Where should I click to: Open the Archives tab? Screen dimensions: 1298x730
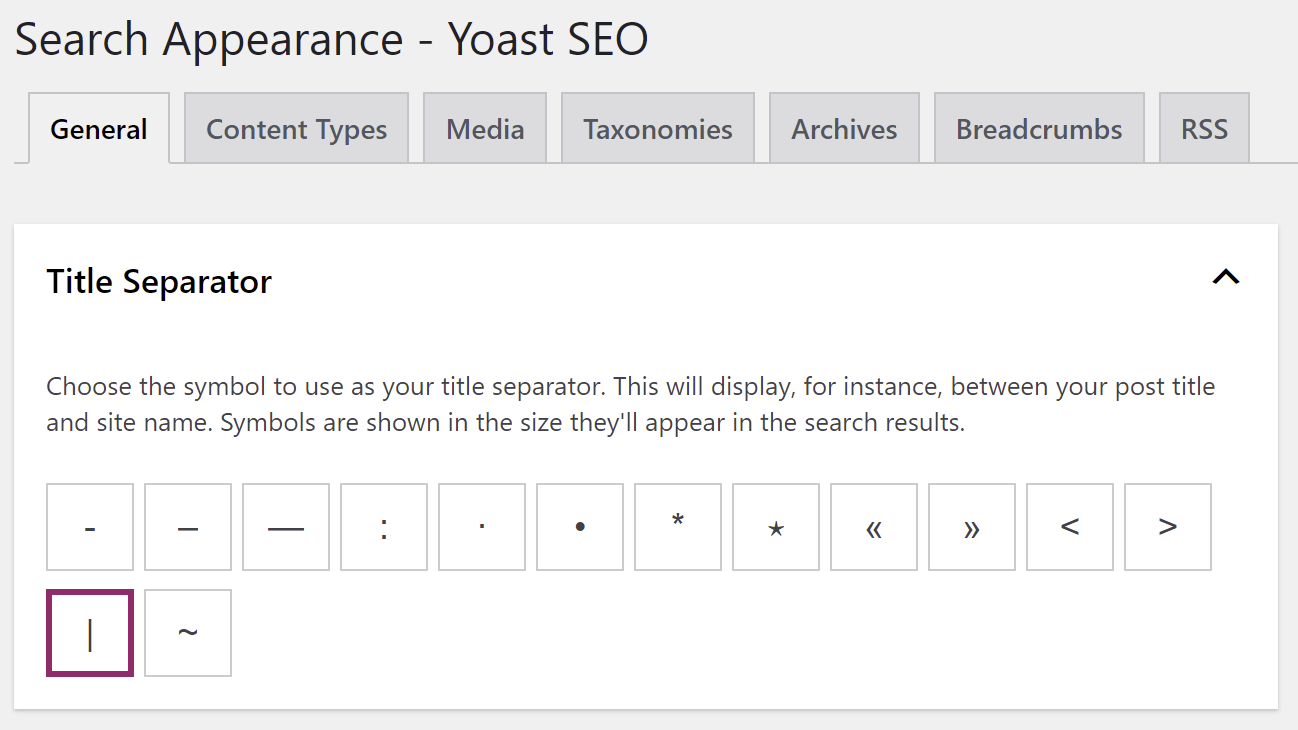click(x=844, y=129)
